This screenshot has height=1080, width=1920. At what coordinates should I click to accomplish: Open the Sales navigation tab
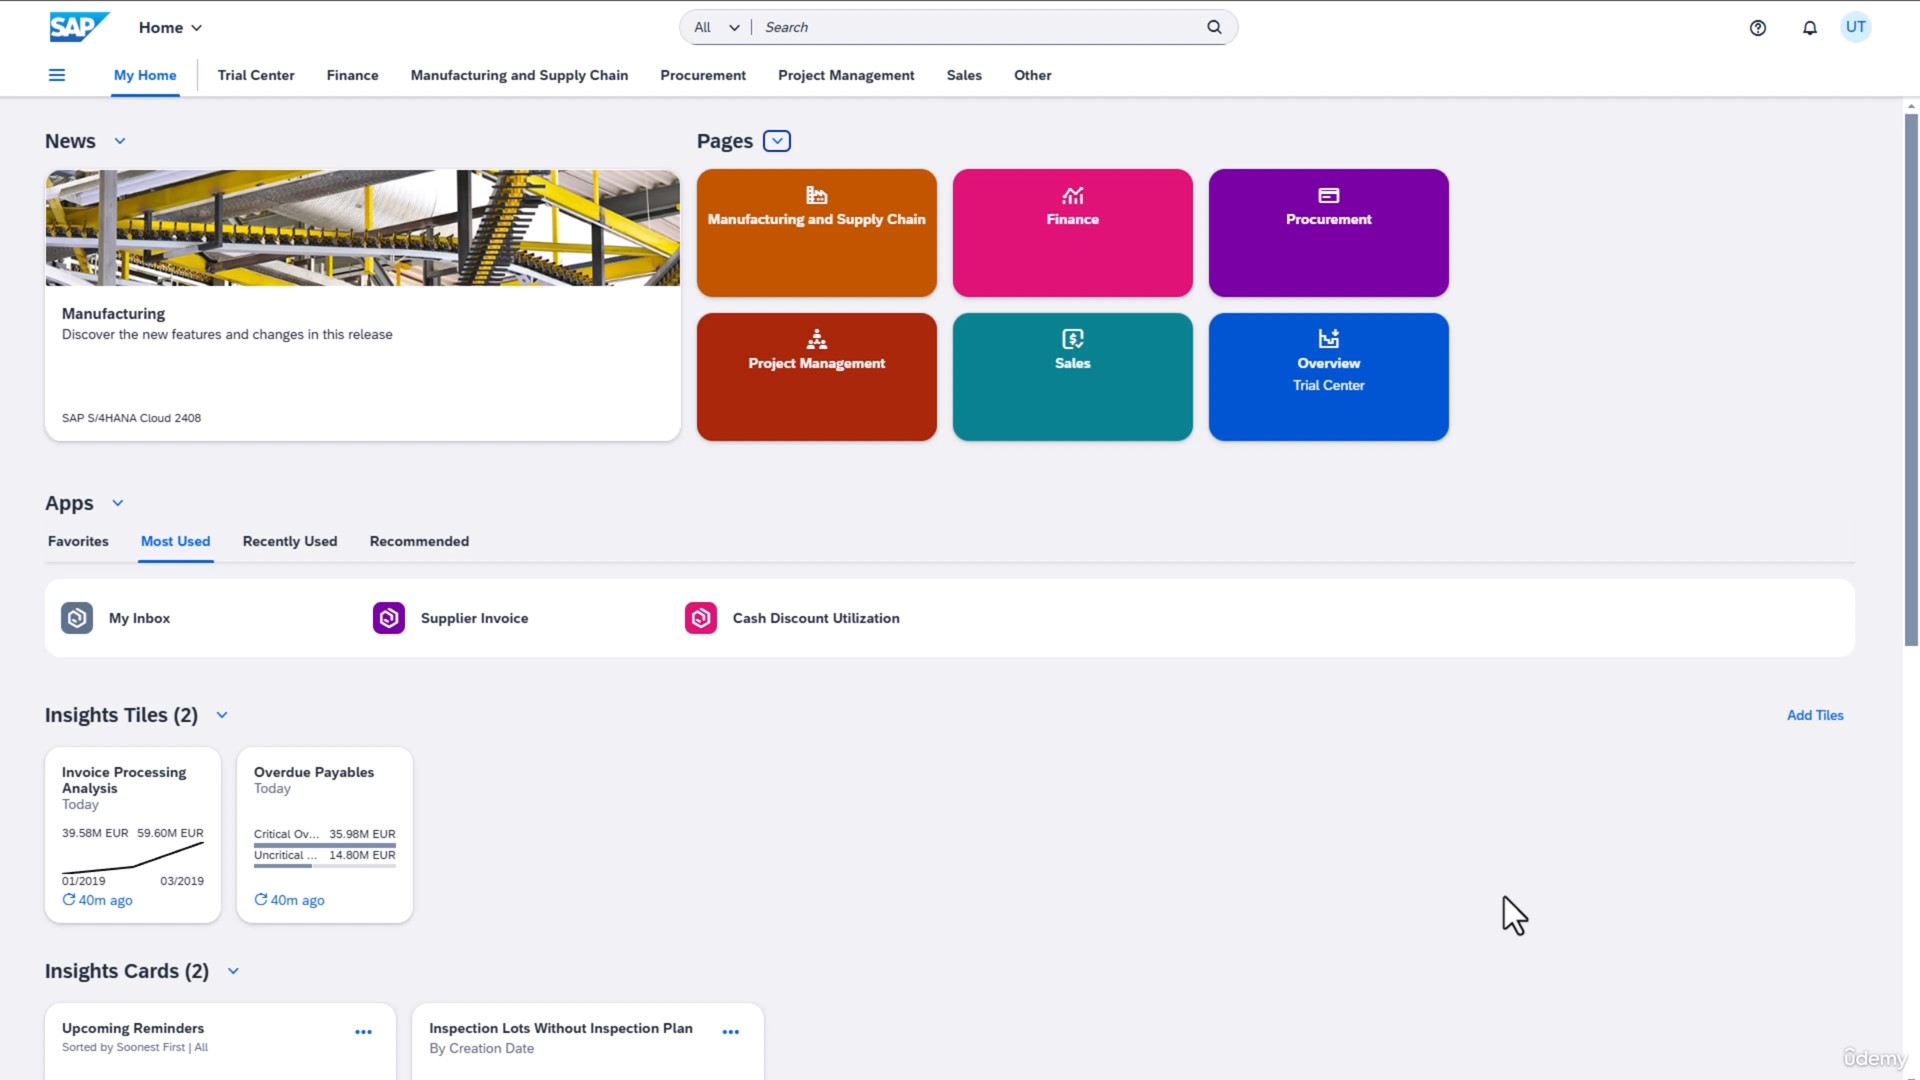click(964, 75)
